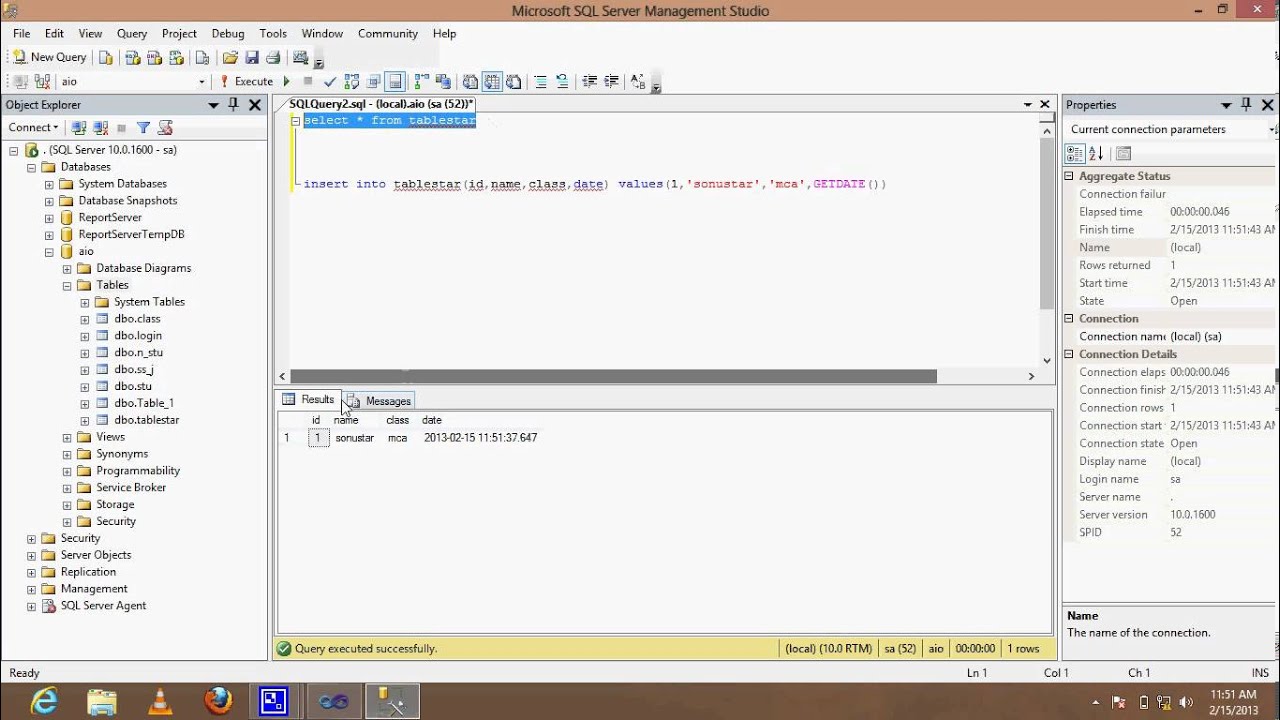Click the insert into tablestar statement line
This screenshot has height=720, width=1280.
(595, 184)
